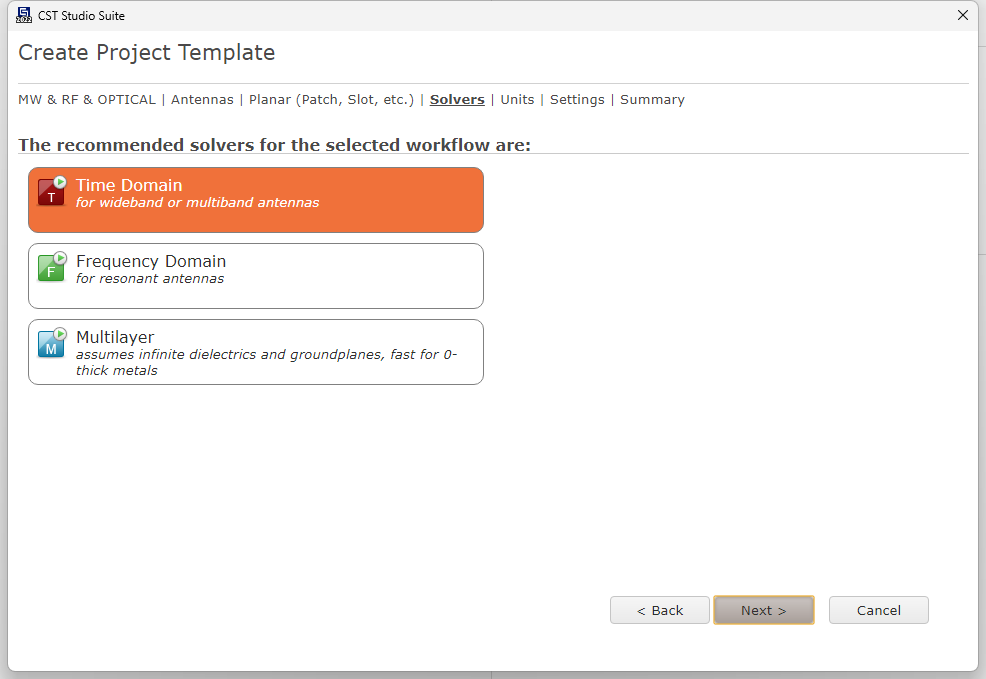Go to the MW & RF & OPTICAL step
Viewport: 986px width, 679px height.
(87, 99)
